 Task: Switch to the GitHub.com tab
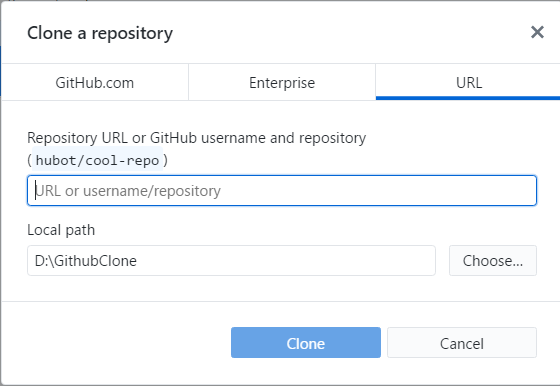click(x=95, y=82)
